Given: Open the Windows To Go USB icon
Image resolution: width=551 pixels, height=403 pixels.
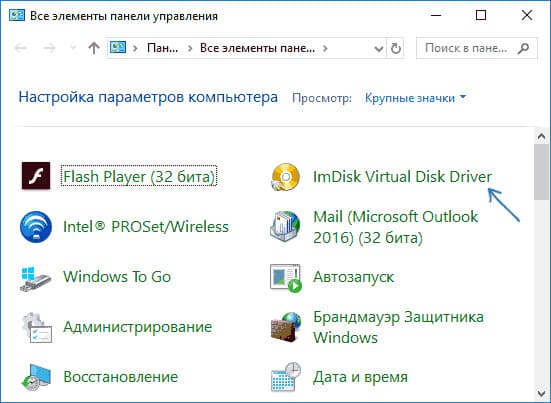Looking at the screenshot, I should tap(35, 279).
